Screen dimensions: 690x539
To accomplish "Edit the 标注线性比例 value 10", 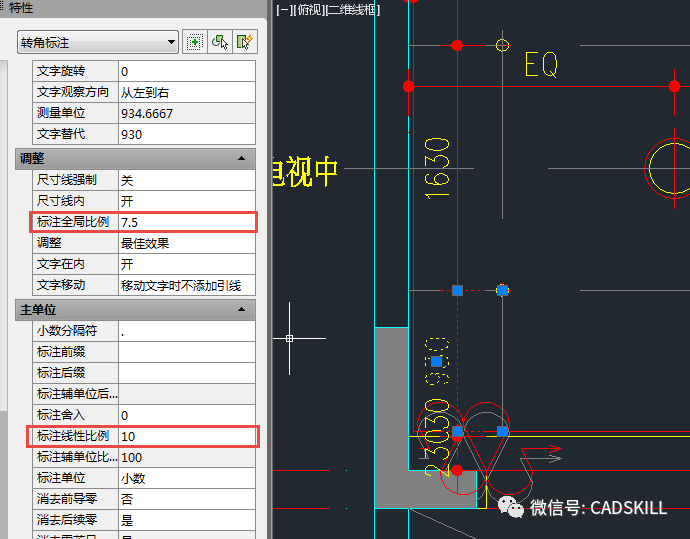I will point(187,436).
